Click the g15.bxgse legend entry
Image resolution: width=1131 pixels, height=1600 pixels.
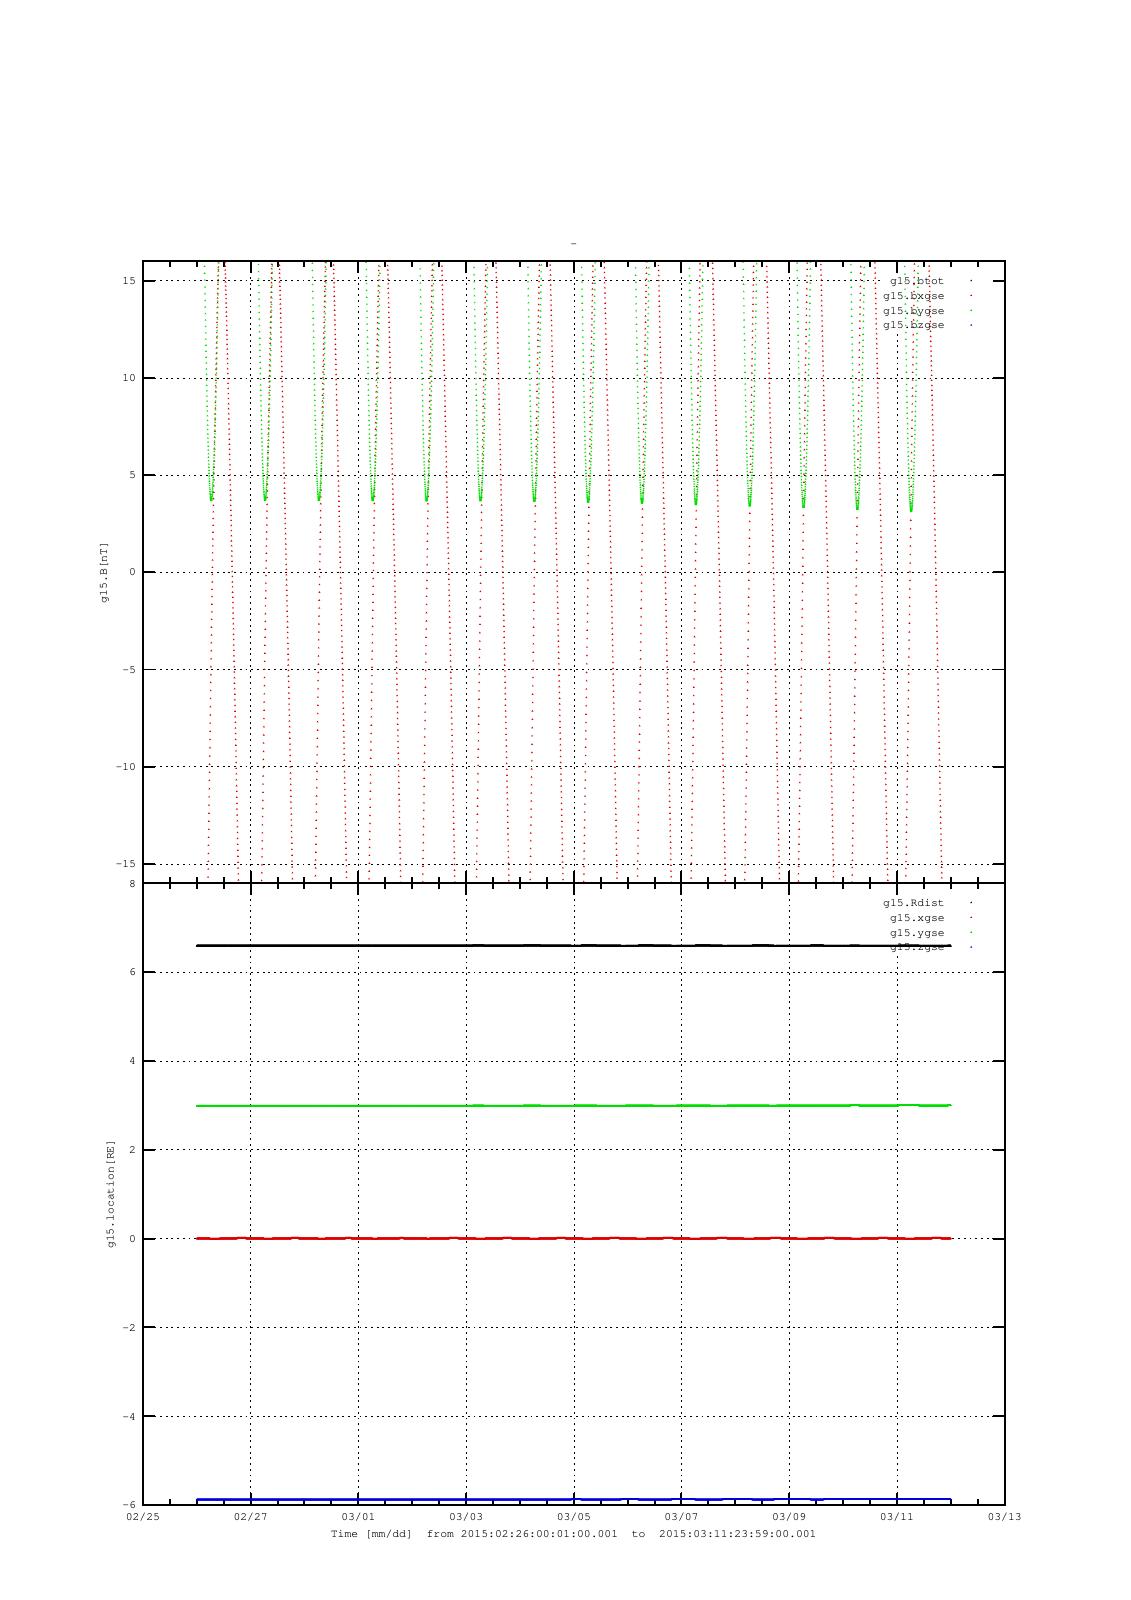pos(913,296)
